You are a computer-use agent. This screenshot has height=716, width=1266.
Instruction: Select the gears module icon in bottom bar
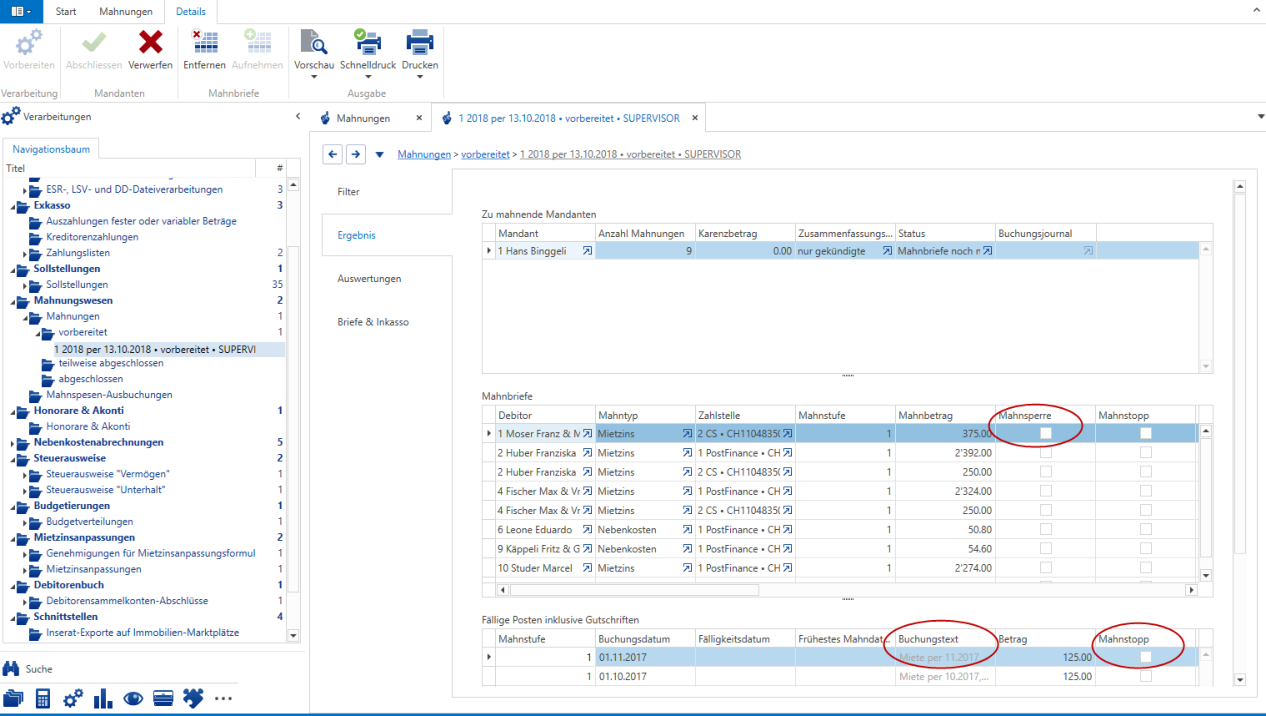coord(73,699)
